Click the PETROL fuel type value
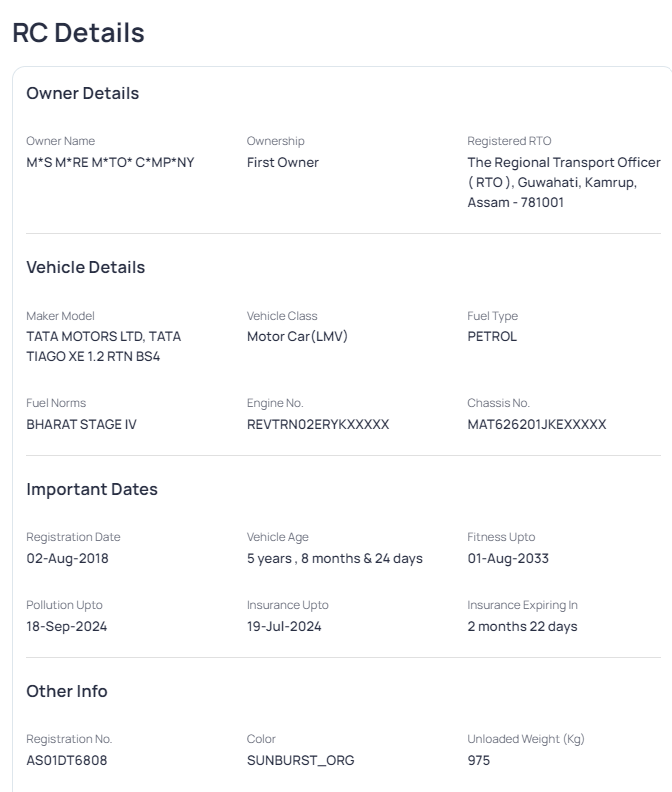Screen dimensions: 672x792 [x=492, y=336]
